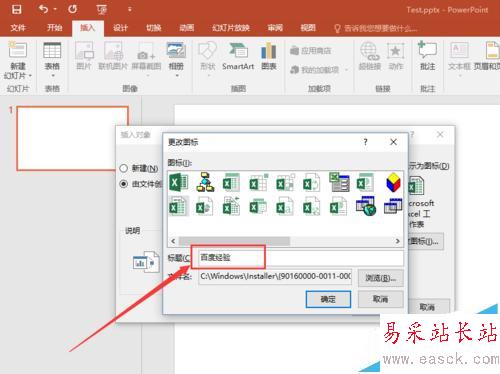Open the 审阅 ribbon tab
This screenshot has width=500, height=374.
coord(275,28)
